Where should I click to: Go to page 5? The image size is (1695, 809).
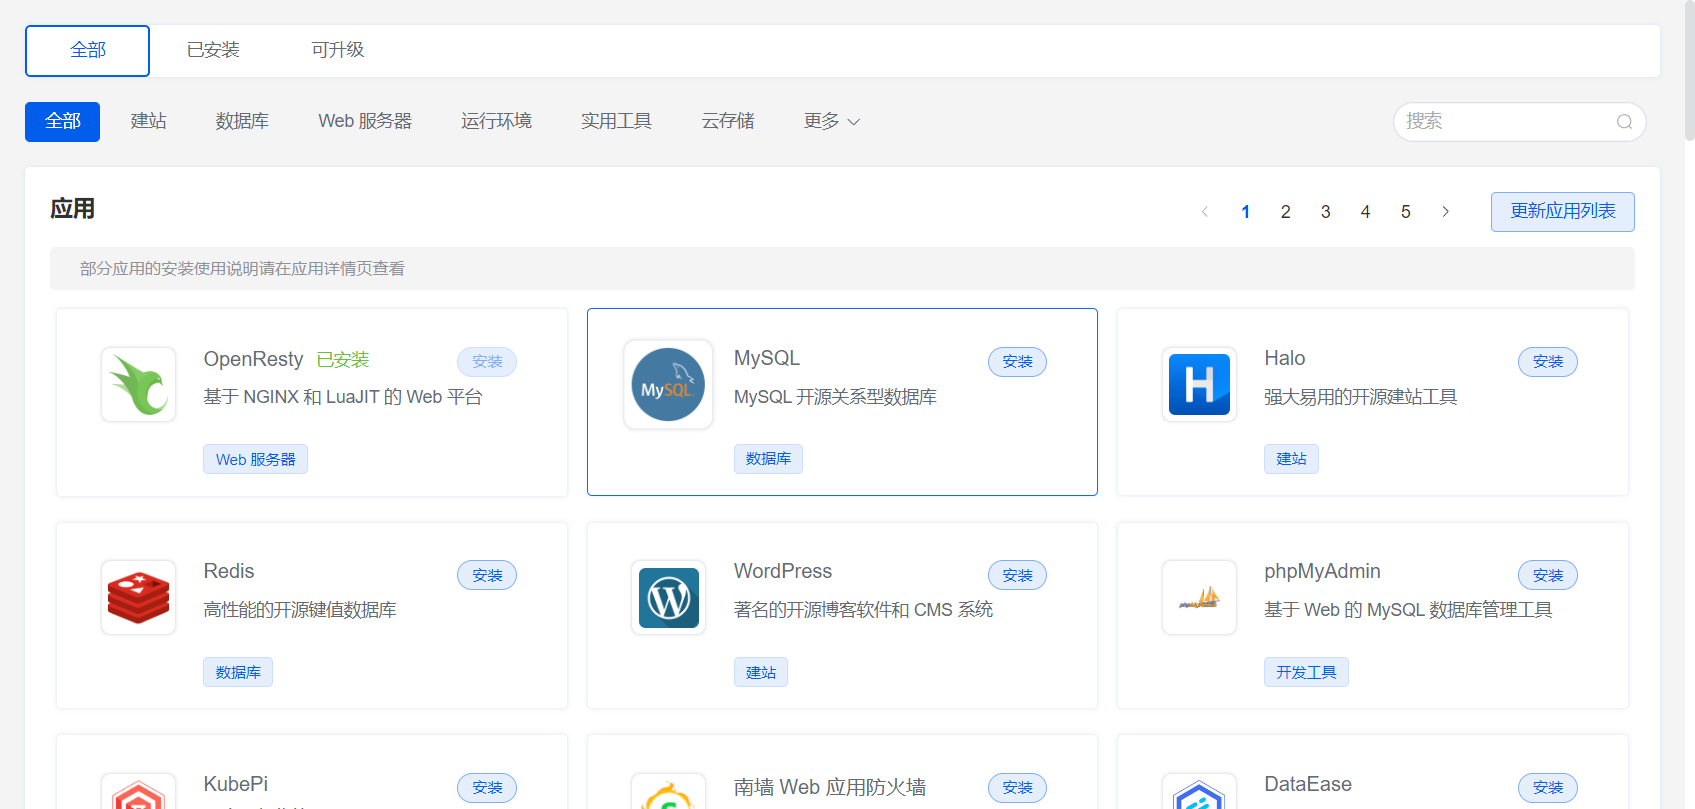1405,212
